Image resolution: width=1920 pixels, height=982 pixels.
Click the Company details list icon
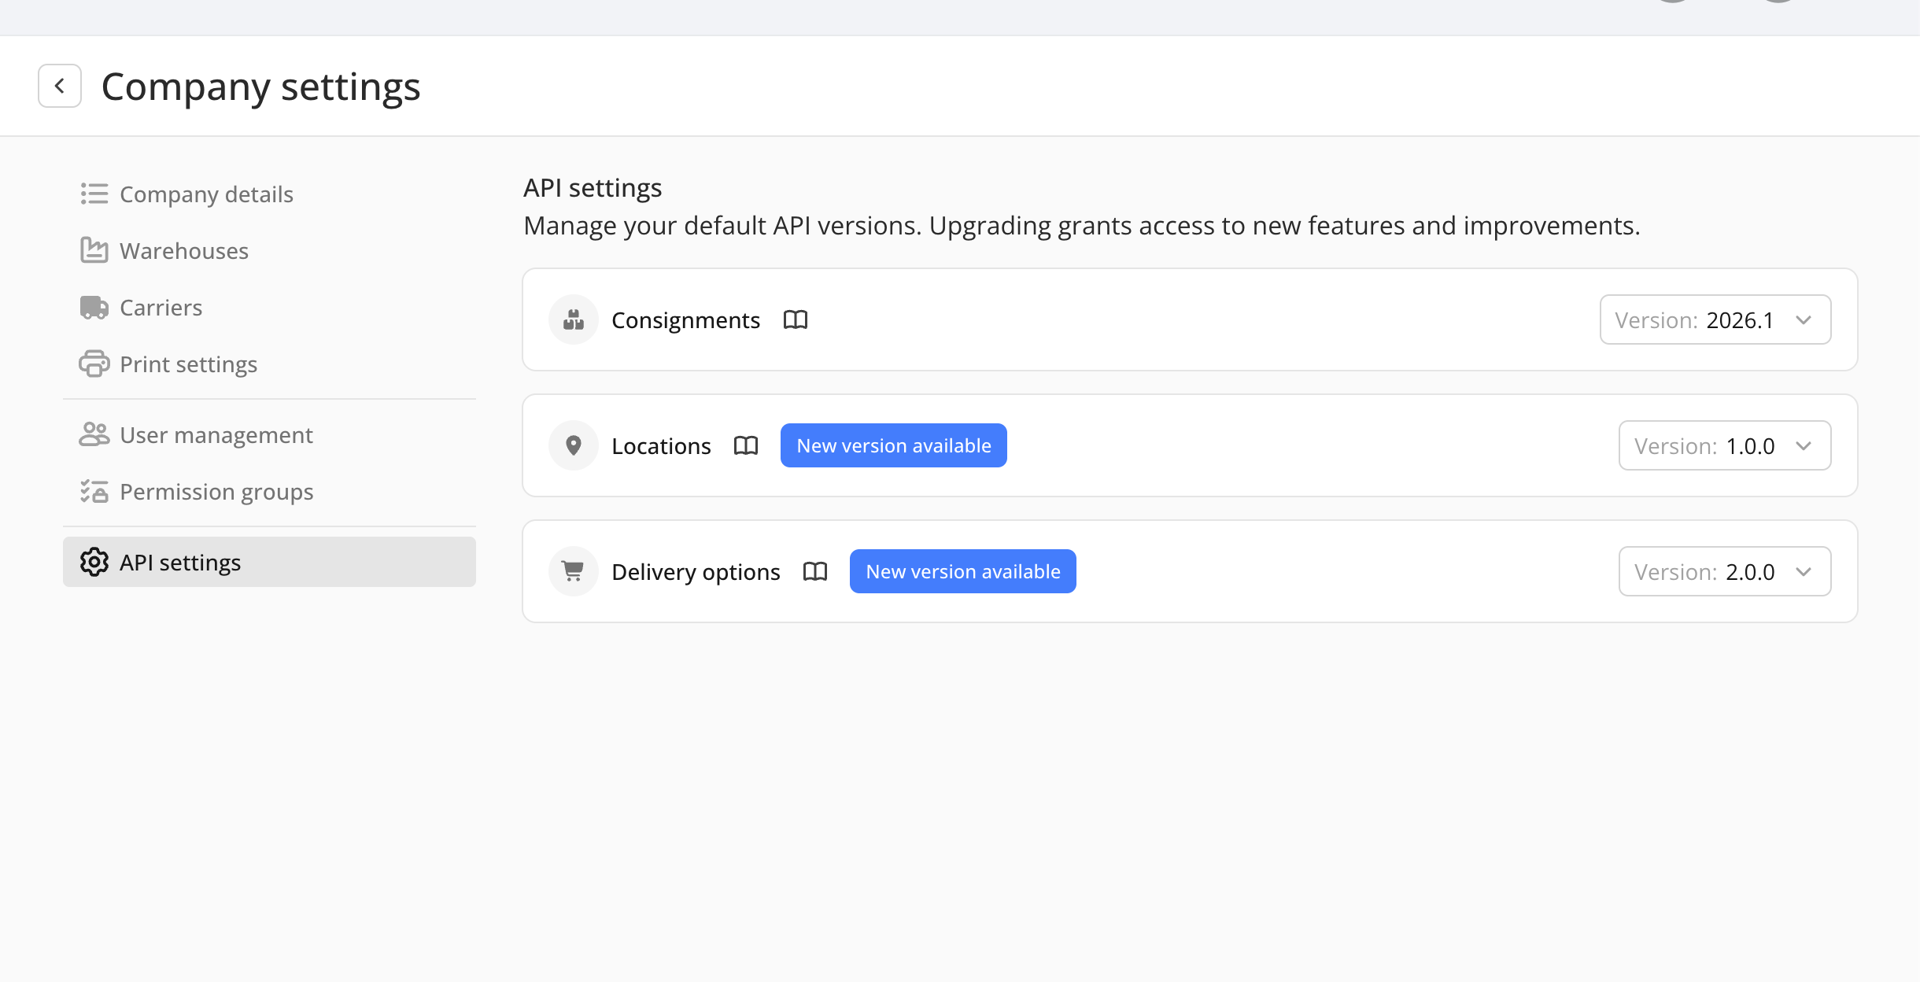pyautogui.click(x=94, y=194)
